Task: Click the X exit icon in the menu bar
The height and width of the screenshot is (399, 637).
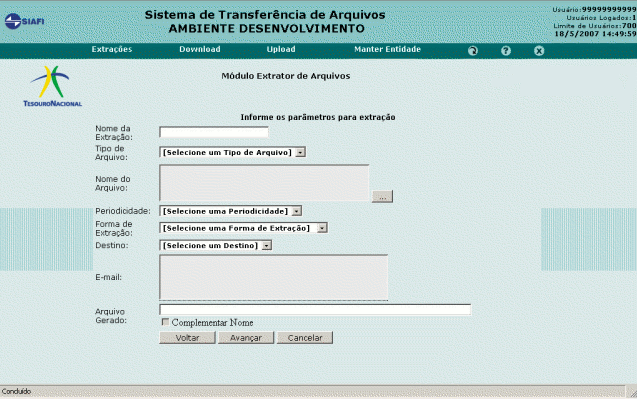Action: [x=539, y=51]
